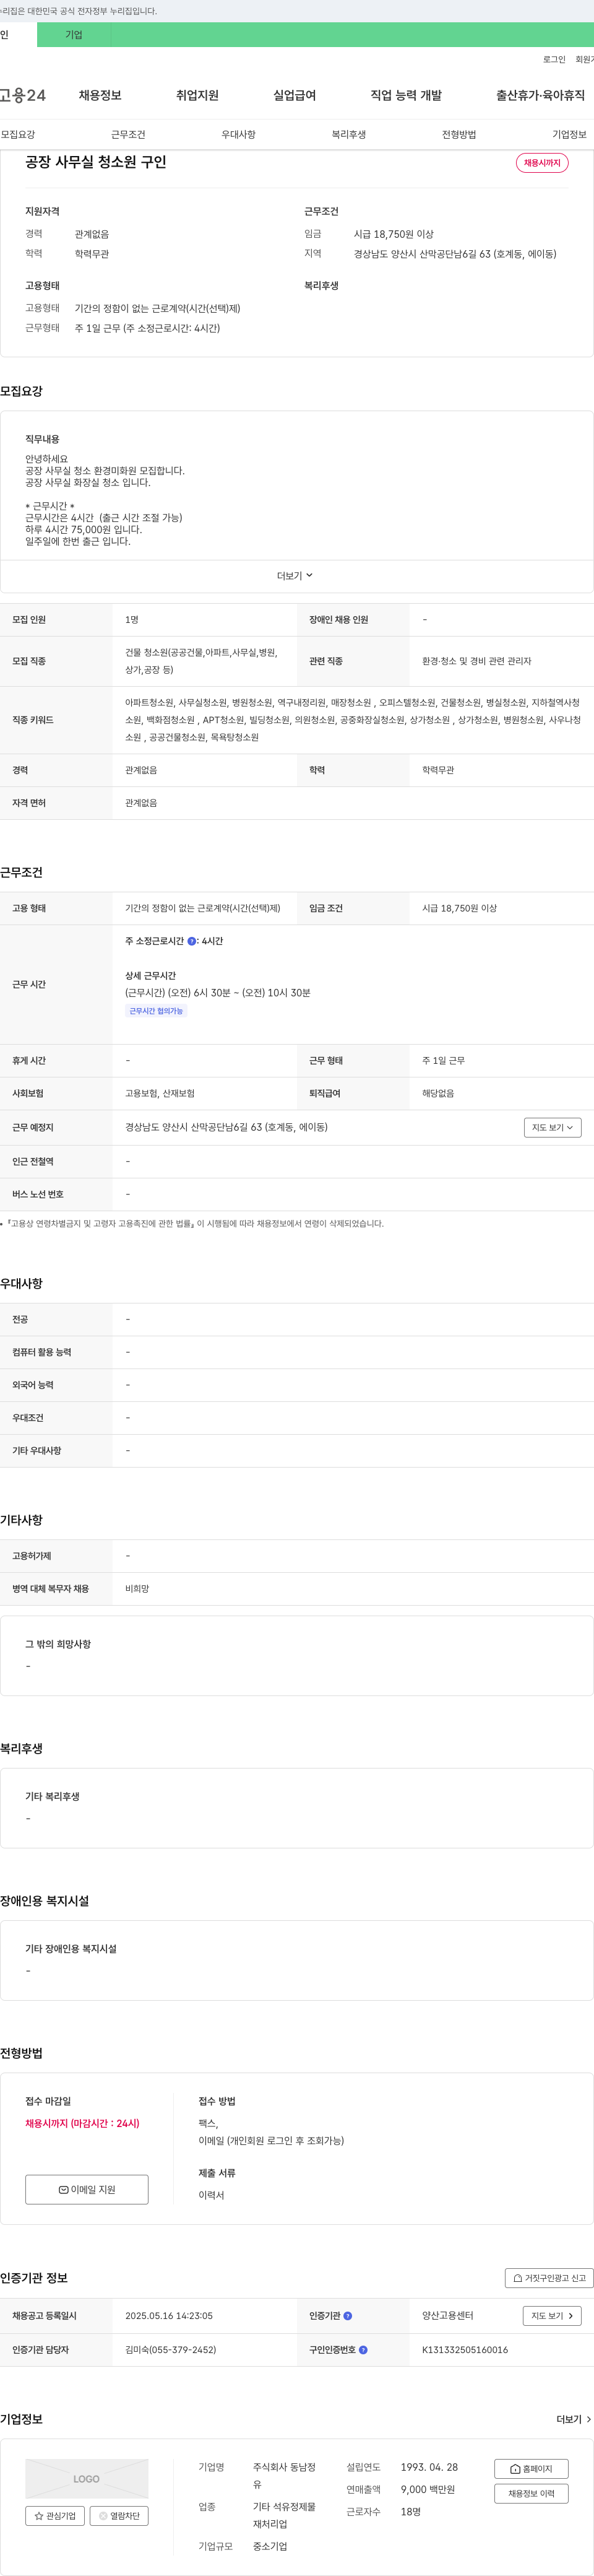
Task: Click contact 김미숙(055-379-2452)
Action: [x=170, y=2350]
